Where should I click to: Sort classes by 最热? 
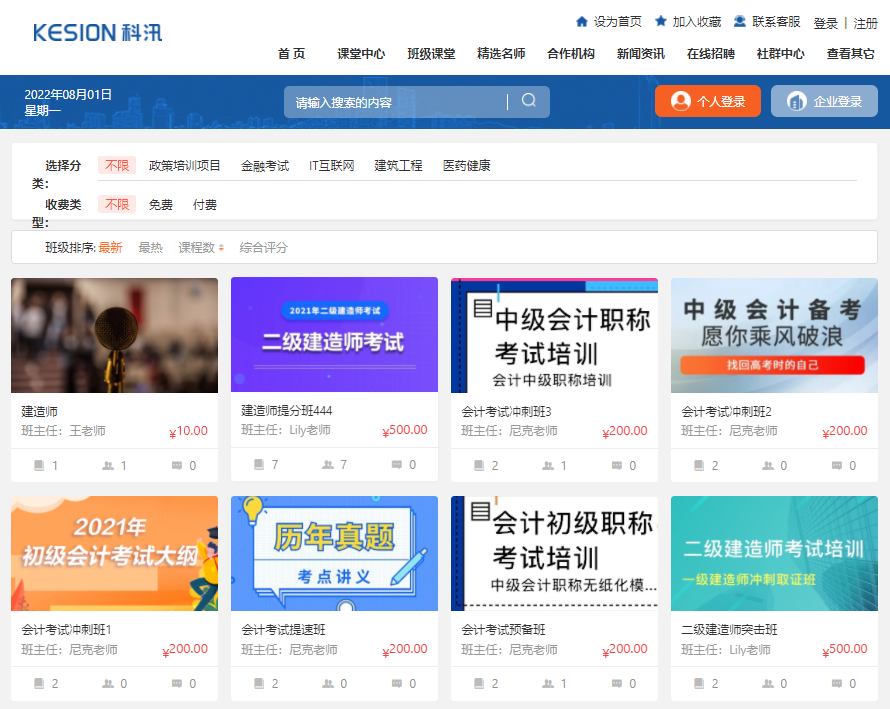(150, 246)
